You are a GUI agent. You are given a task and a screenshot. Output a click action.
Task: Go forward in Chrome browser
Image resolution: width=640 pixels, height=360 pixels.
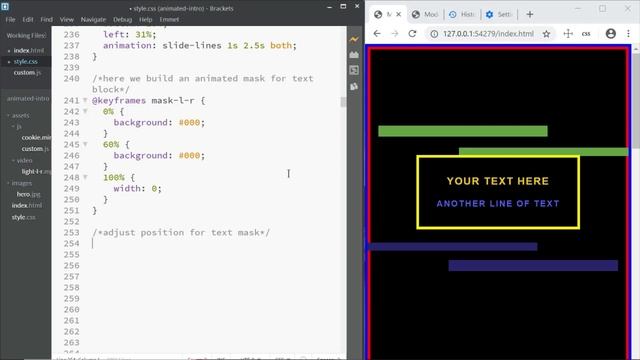[x=394, y=33]
